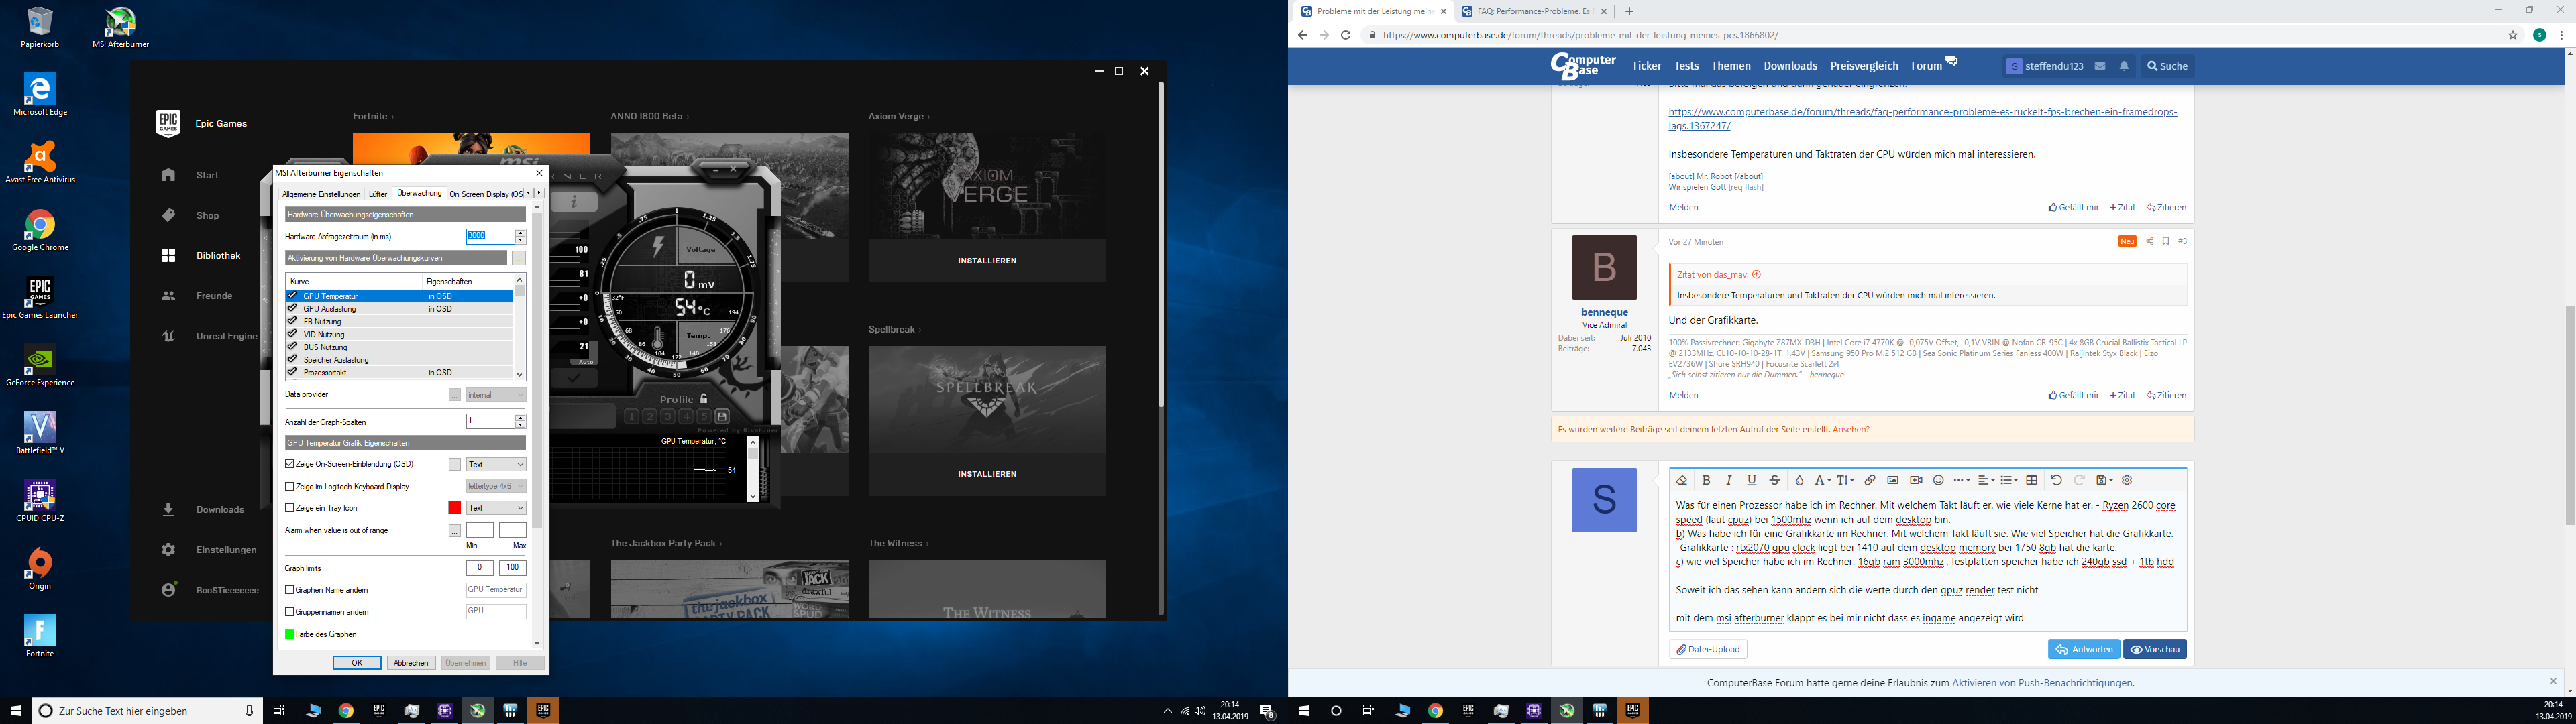This screenshot has width=2576, height=724.
Task: Click the undo icon in reply editor
Action: [x=2056, y=480]
